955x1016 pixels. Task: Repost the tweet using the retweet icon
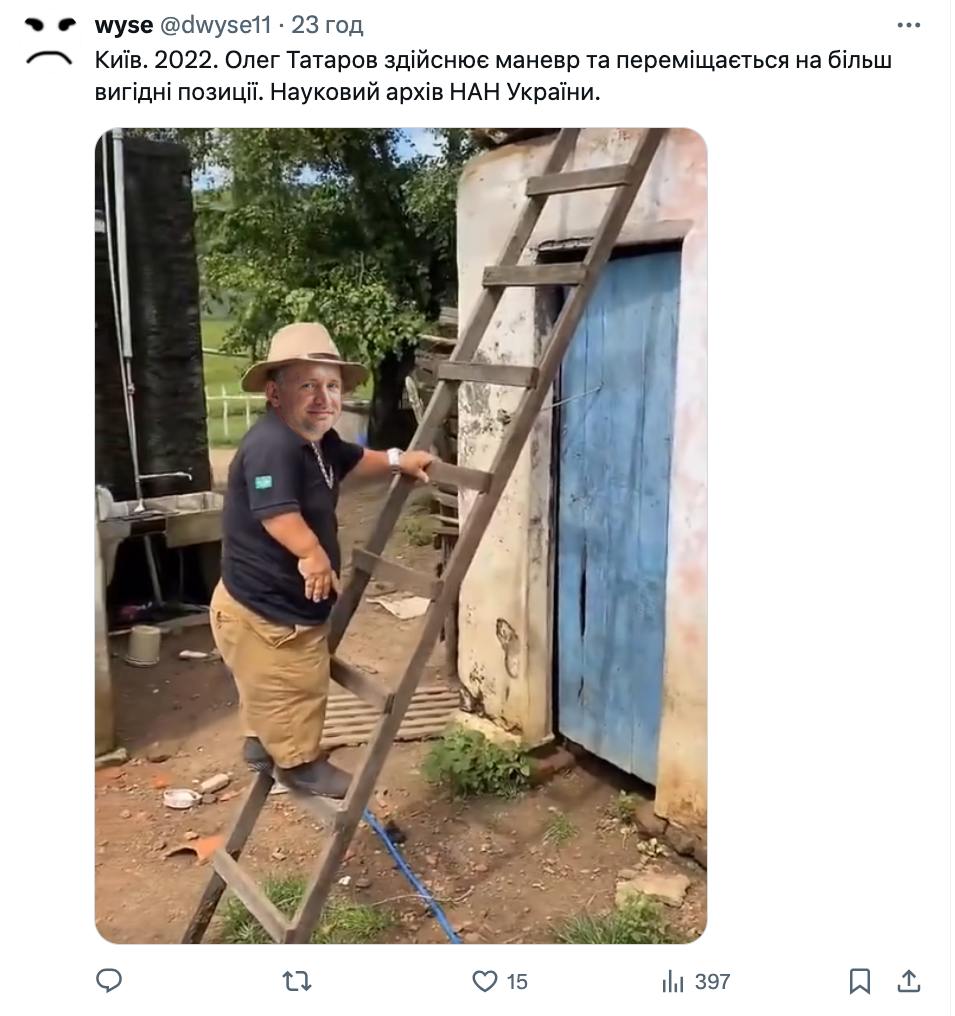(x=297, y=981)
